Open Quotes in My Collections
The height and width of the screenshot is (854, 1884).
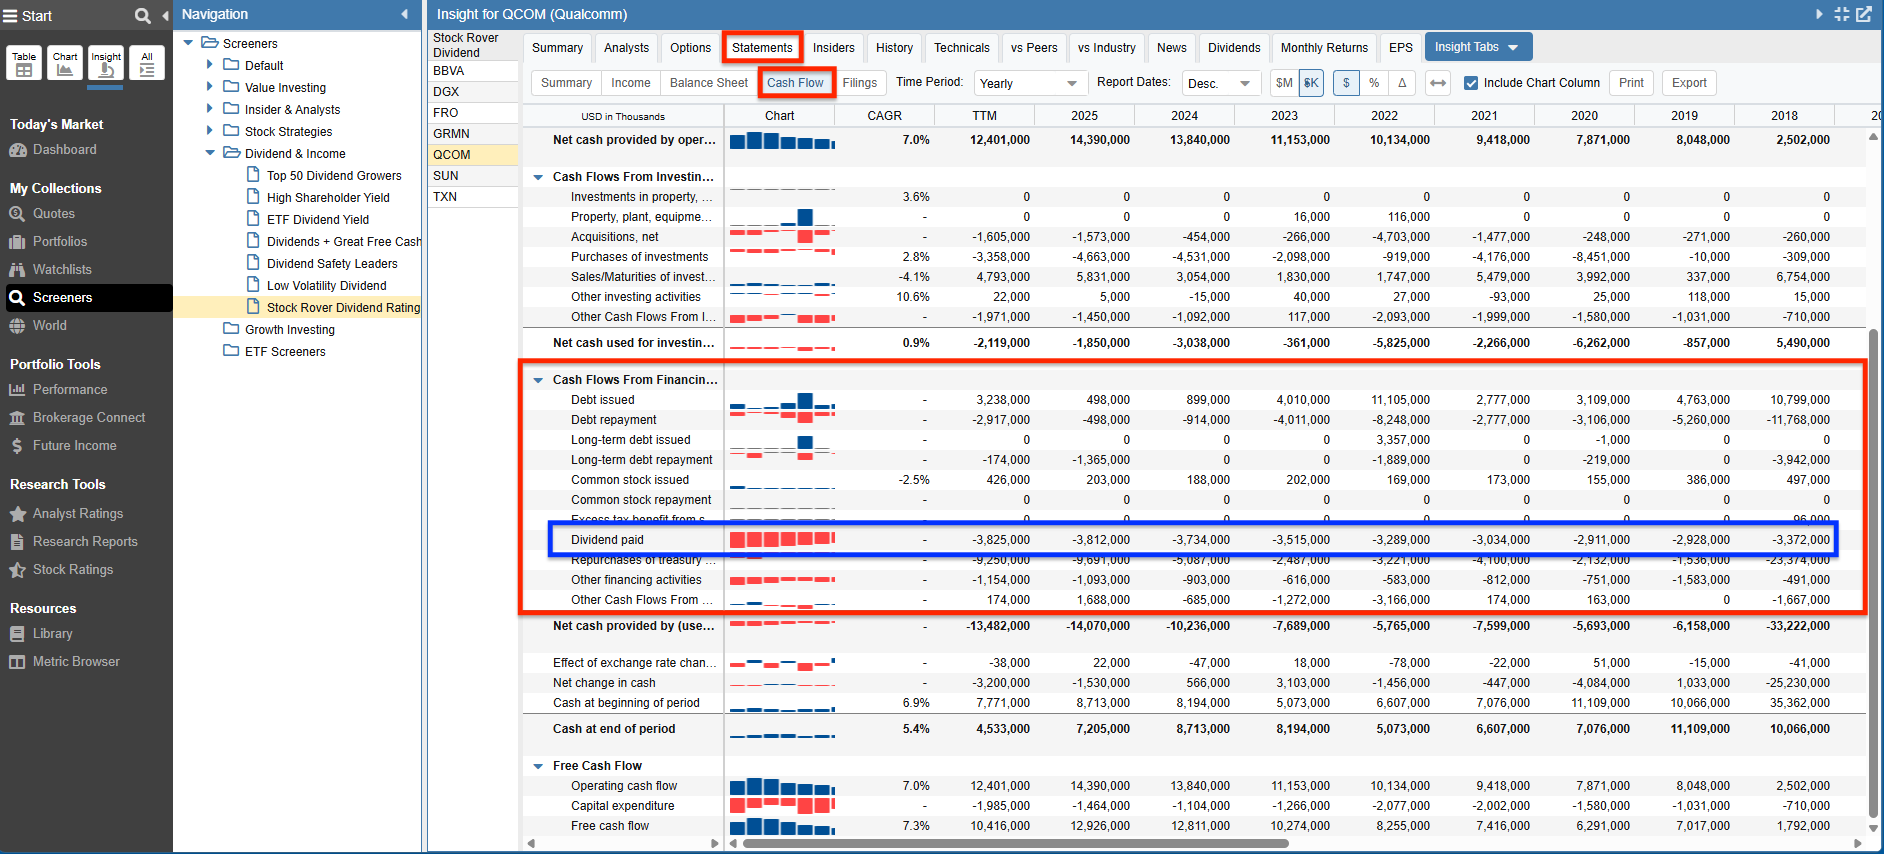coord(54,214)
